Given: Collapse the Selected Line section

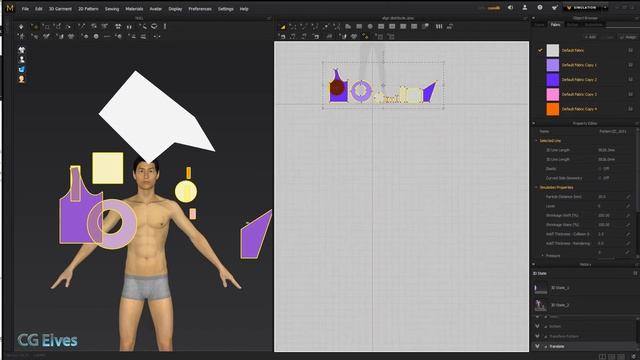Looking at the screenshot, I should pos(536,140).
